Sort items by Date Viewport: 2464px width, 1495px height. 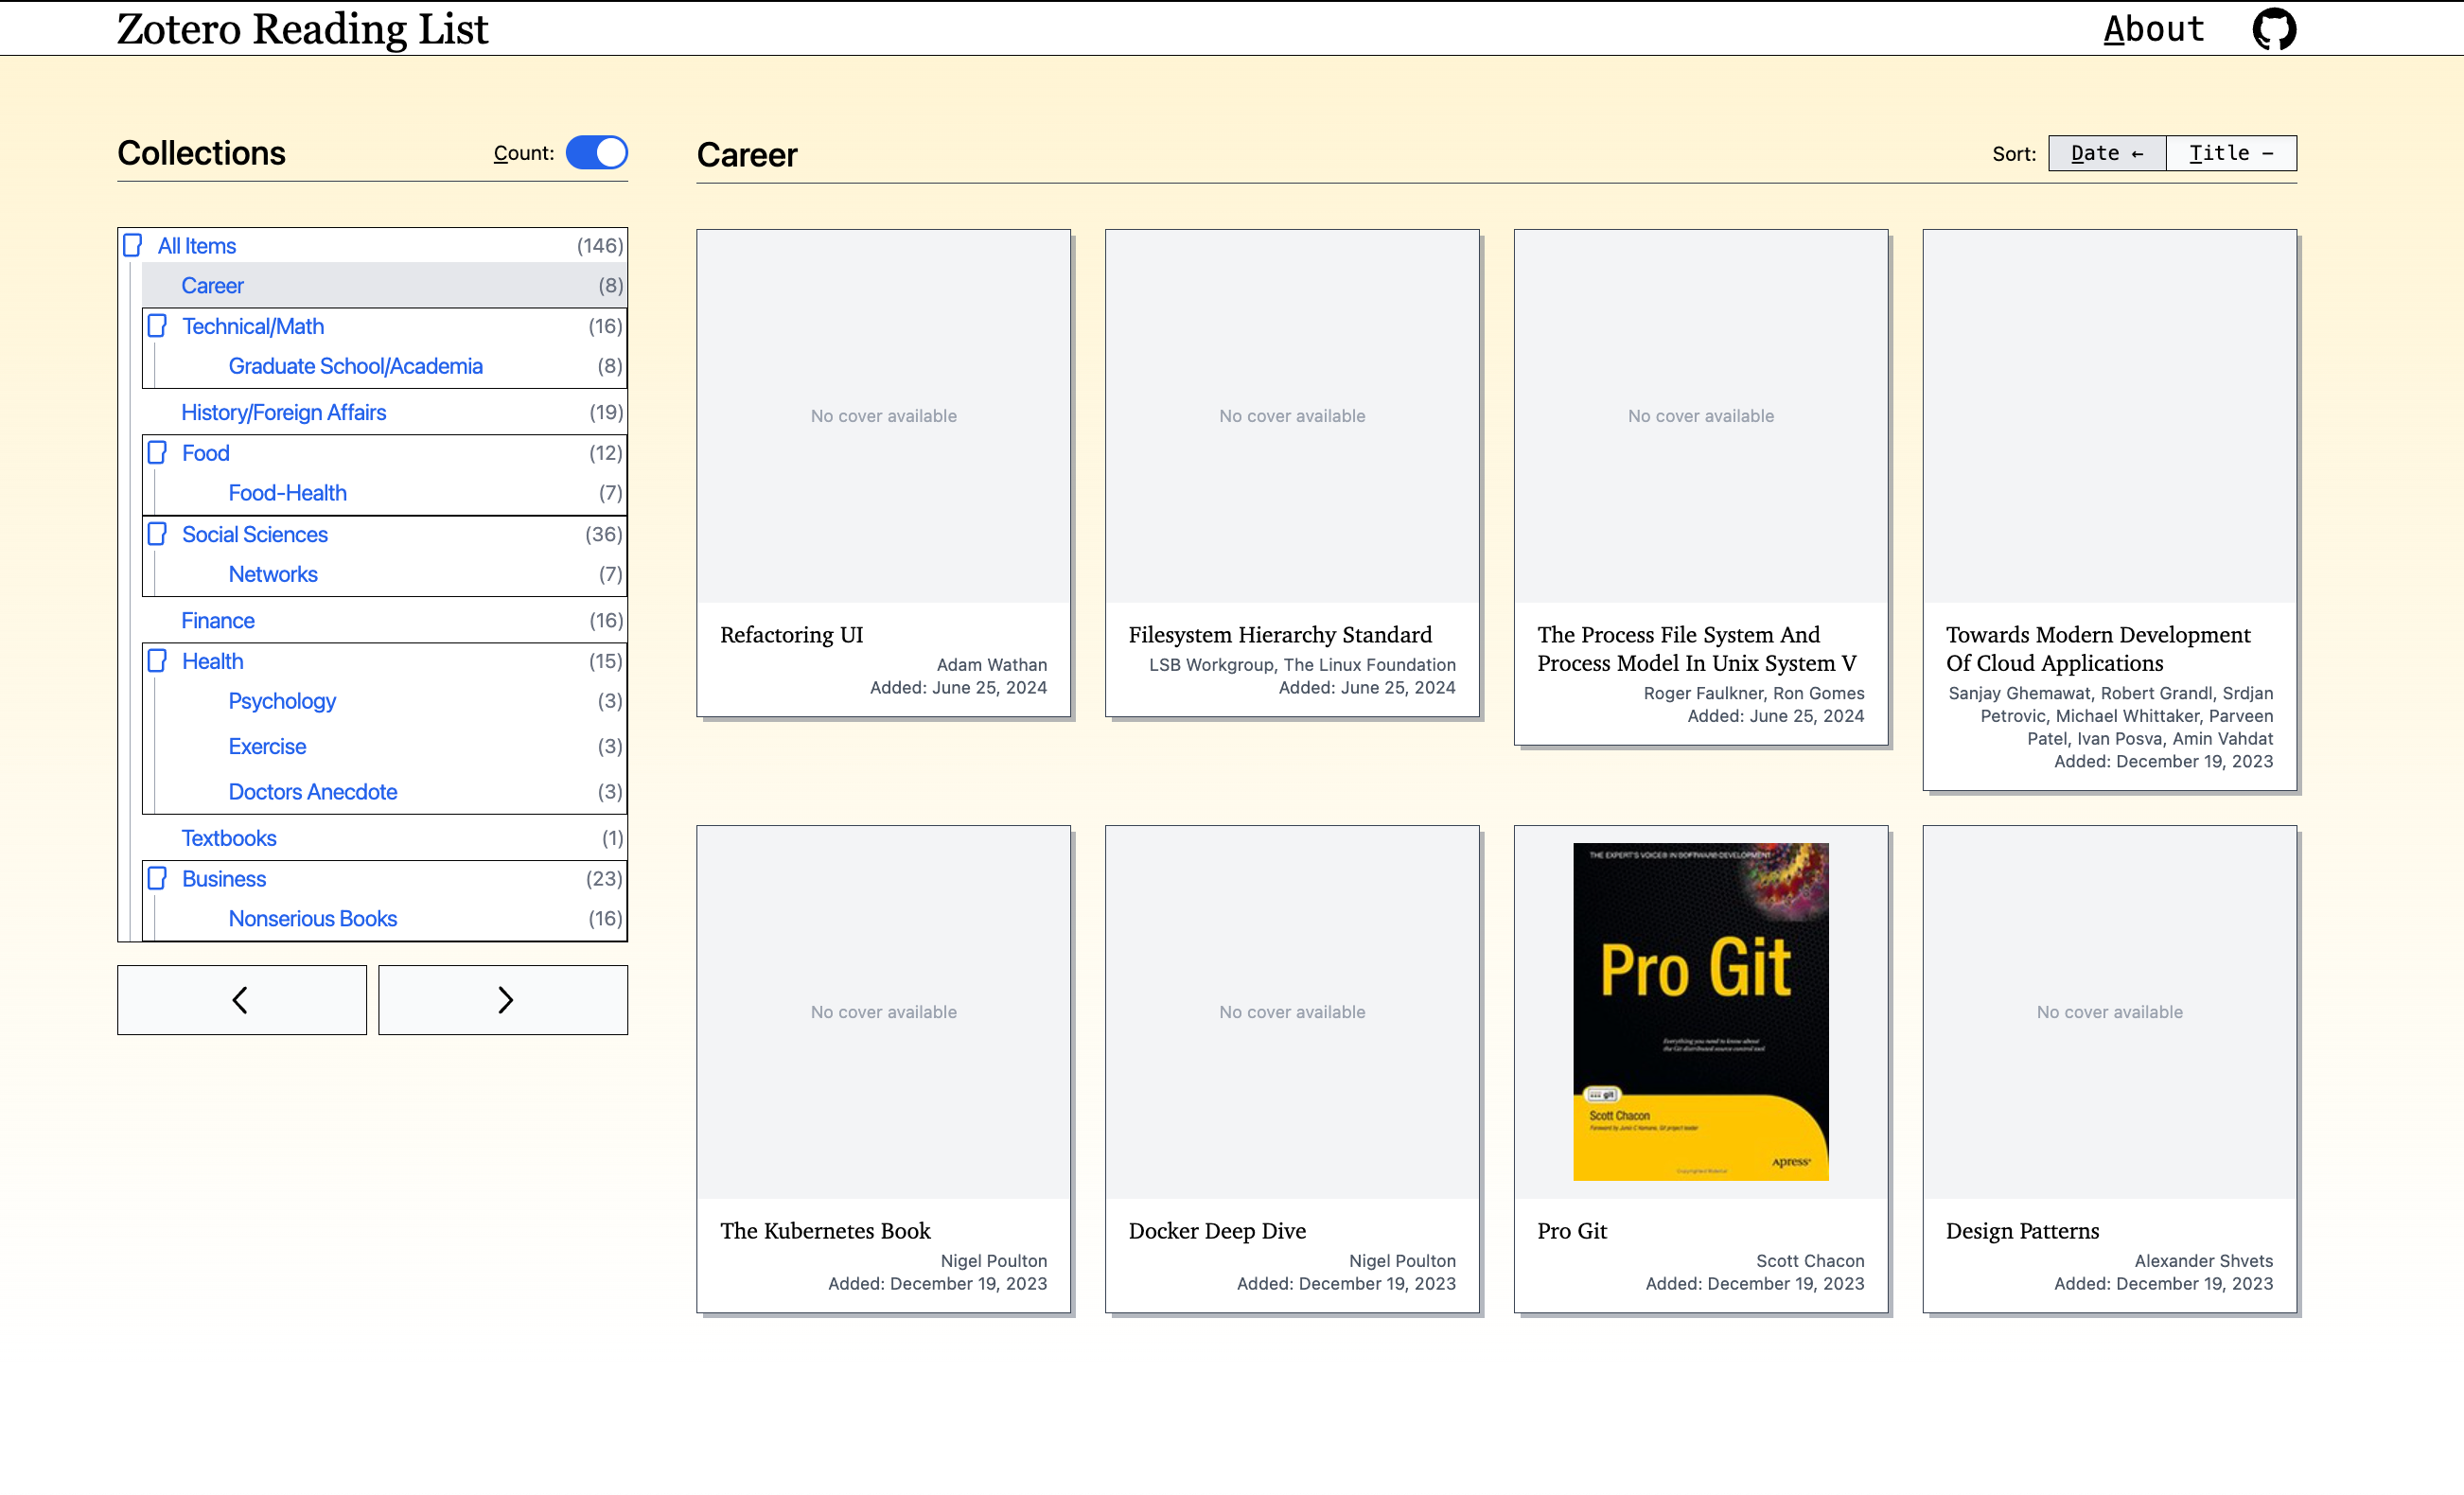pos(2106,153)
